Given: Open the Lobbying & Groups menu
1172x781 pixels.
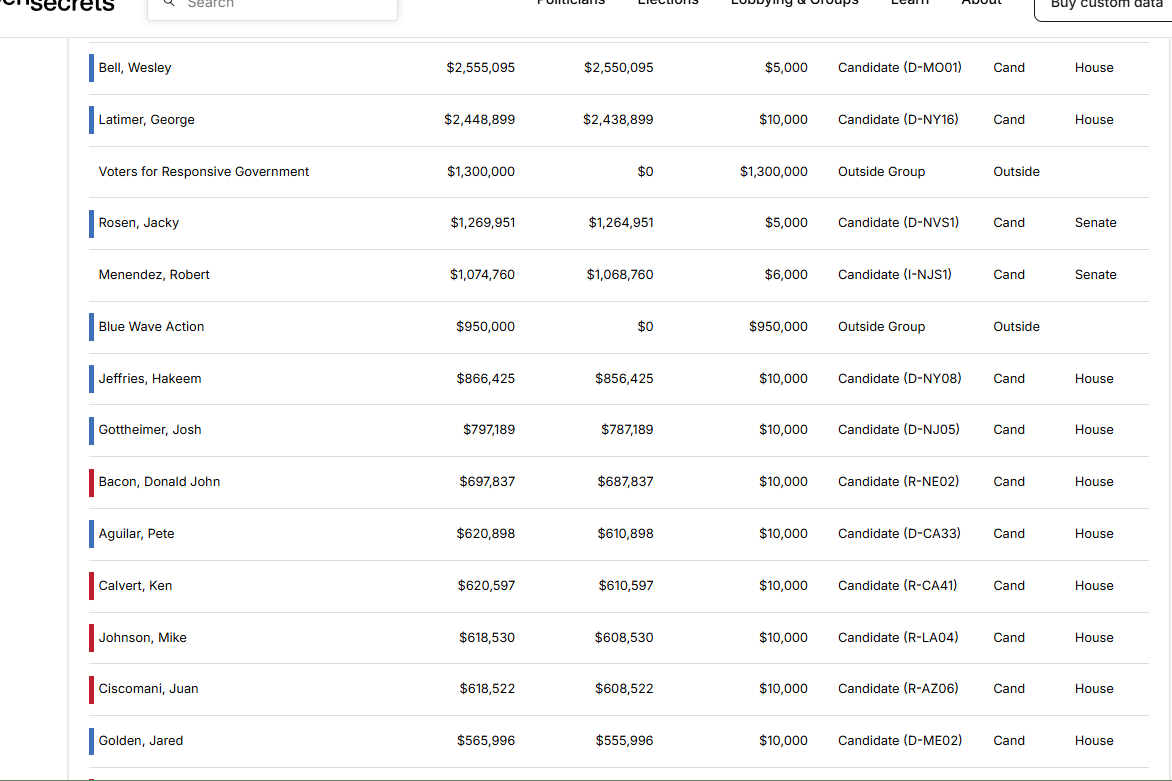Looking at the screenshot, I should click(x=794, y=4).
